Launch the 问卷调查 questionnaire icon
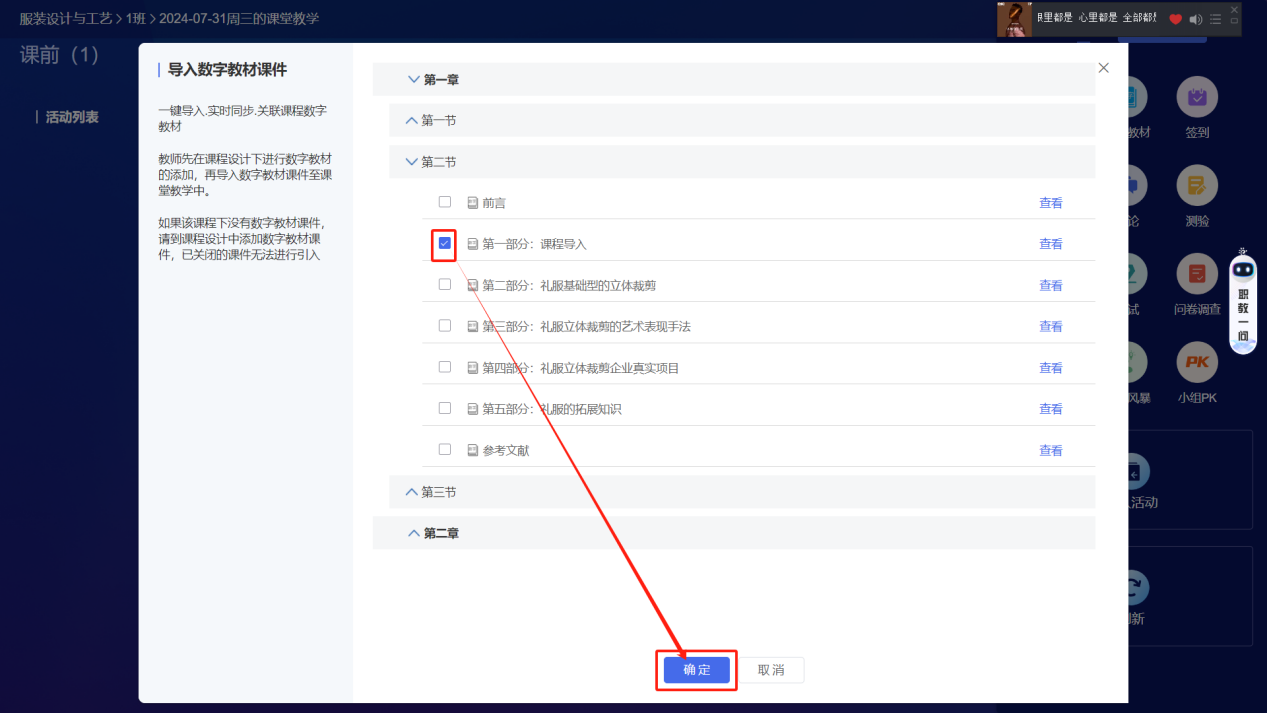The width and height of the screenshot is (1267, 713). [x=1196, y=272]
